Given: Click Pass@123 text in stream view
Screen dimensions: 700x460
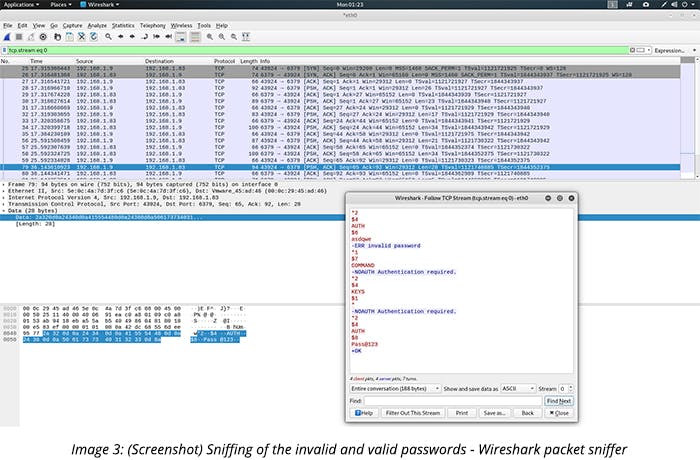Looking at the screenshot, I should tap(364, 344).
